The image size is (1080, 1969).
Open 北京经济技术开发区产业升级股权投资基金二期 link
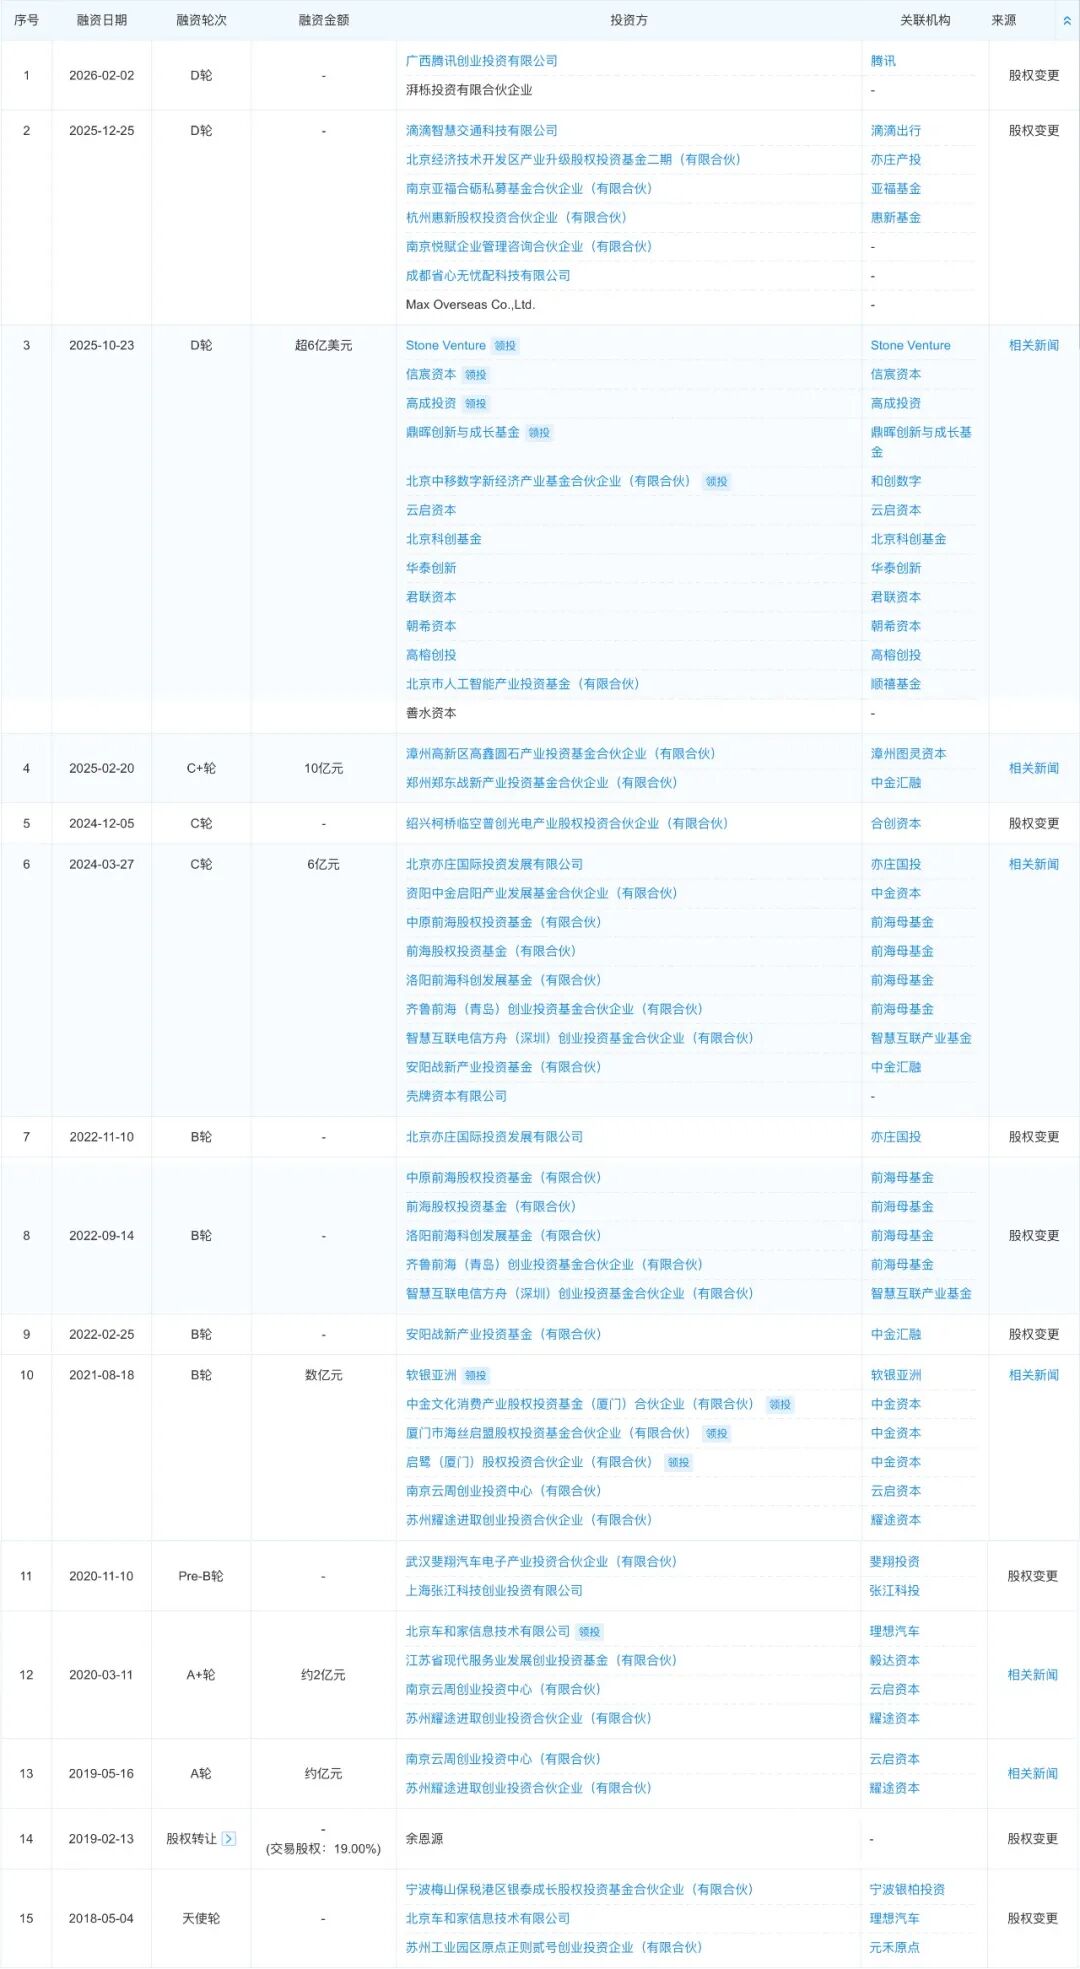(573, 160)
